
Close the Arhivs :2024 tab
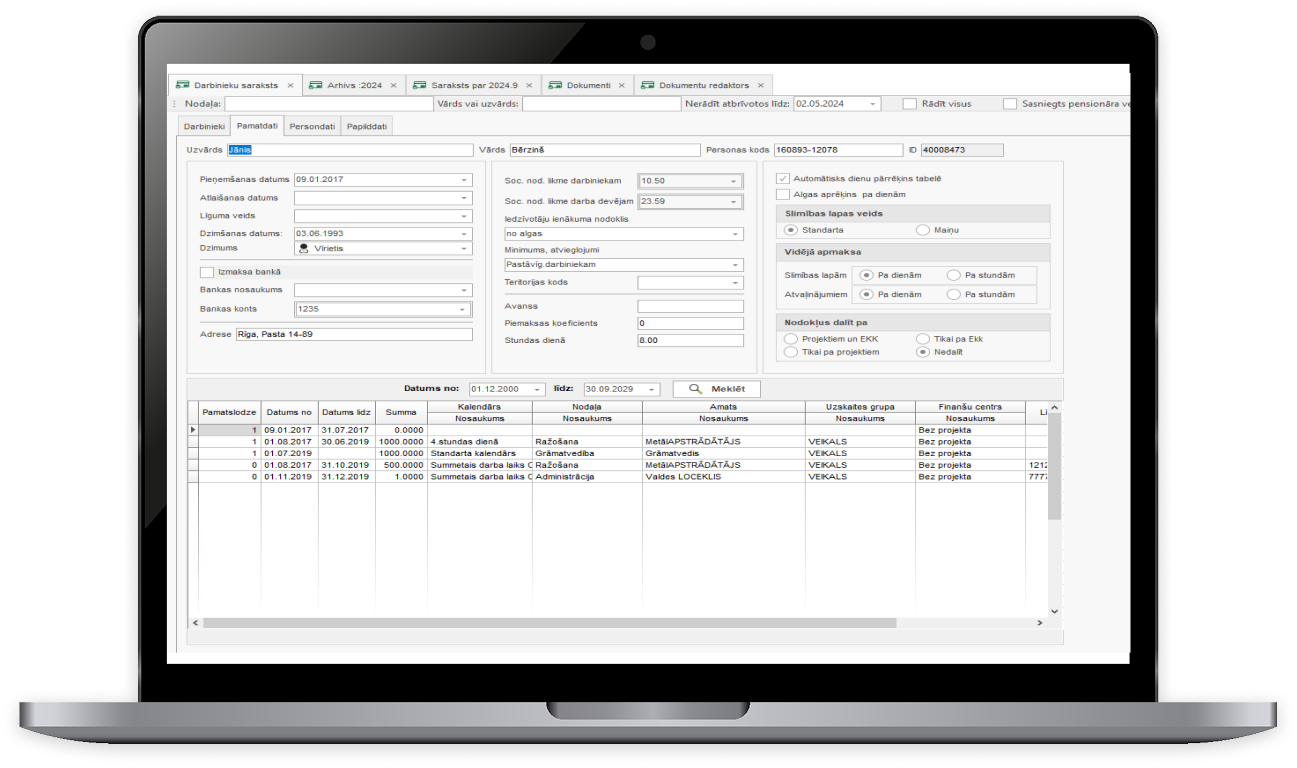[x=393, y=86]
